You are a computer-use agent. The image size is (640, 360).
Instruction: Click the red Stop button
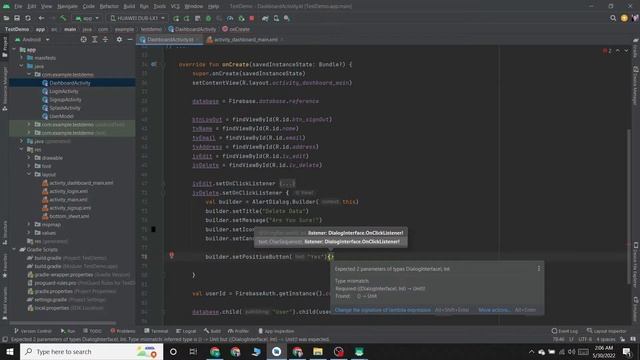pos(252,18)
